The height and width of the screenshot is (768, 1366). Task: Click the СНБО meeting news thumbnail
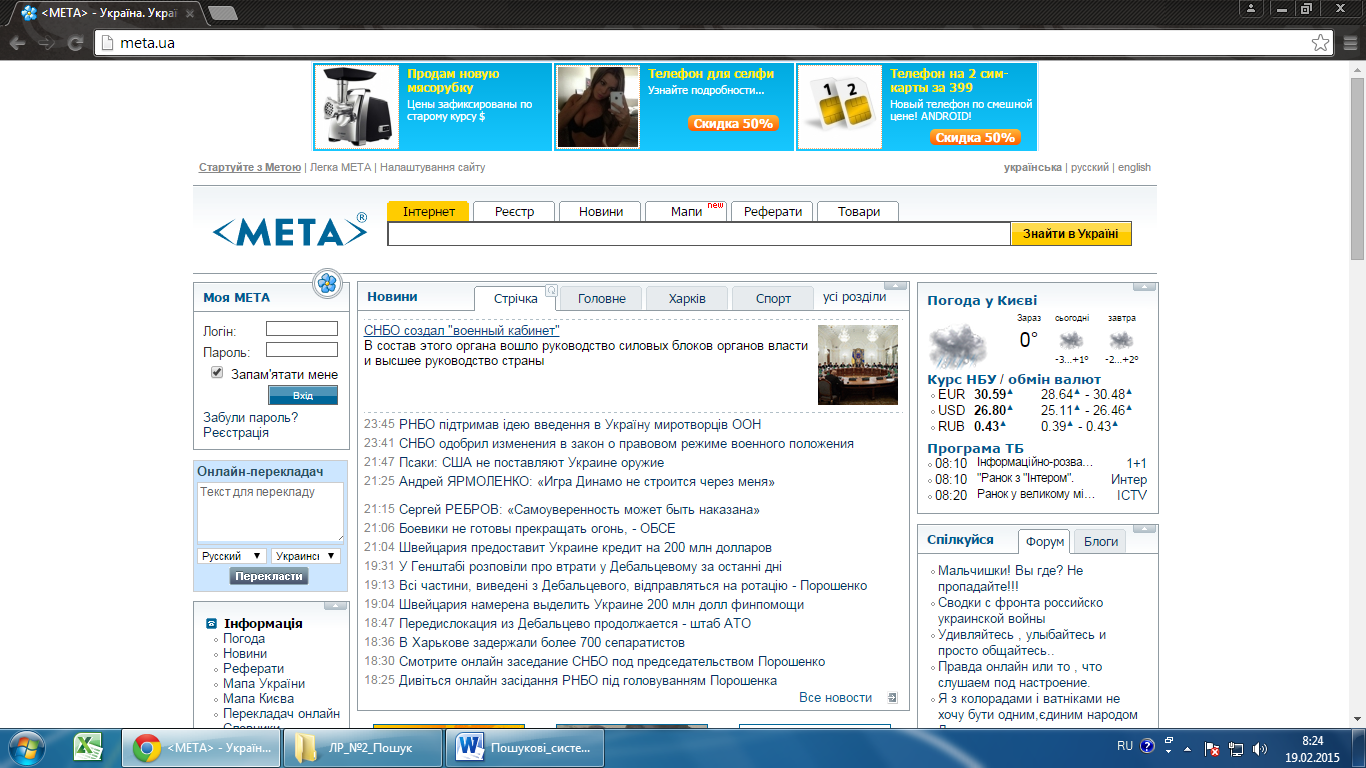click(x=858, y=365)
